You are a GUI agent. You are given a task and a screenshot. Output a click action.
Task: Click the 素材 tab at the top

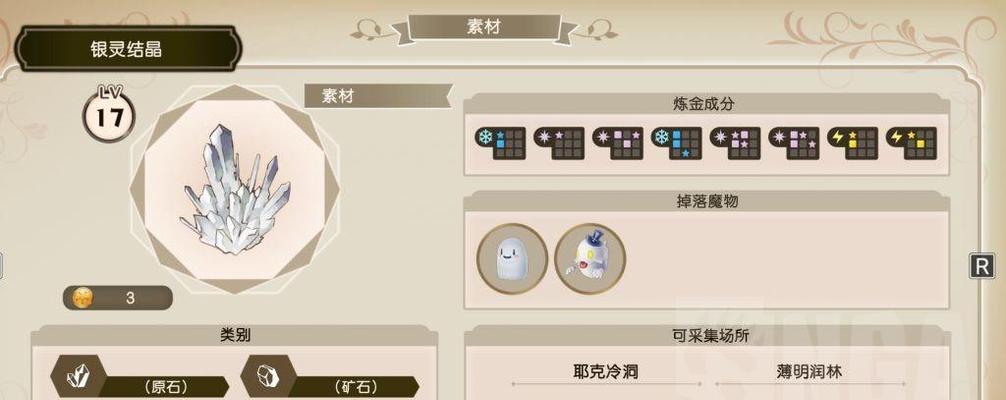484,28
